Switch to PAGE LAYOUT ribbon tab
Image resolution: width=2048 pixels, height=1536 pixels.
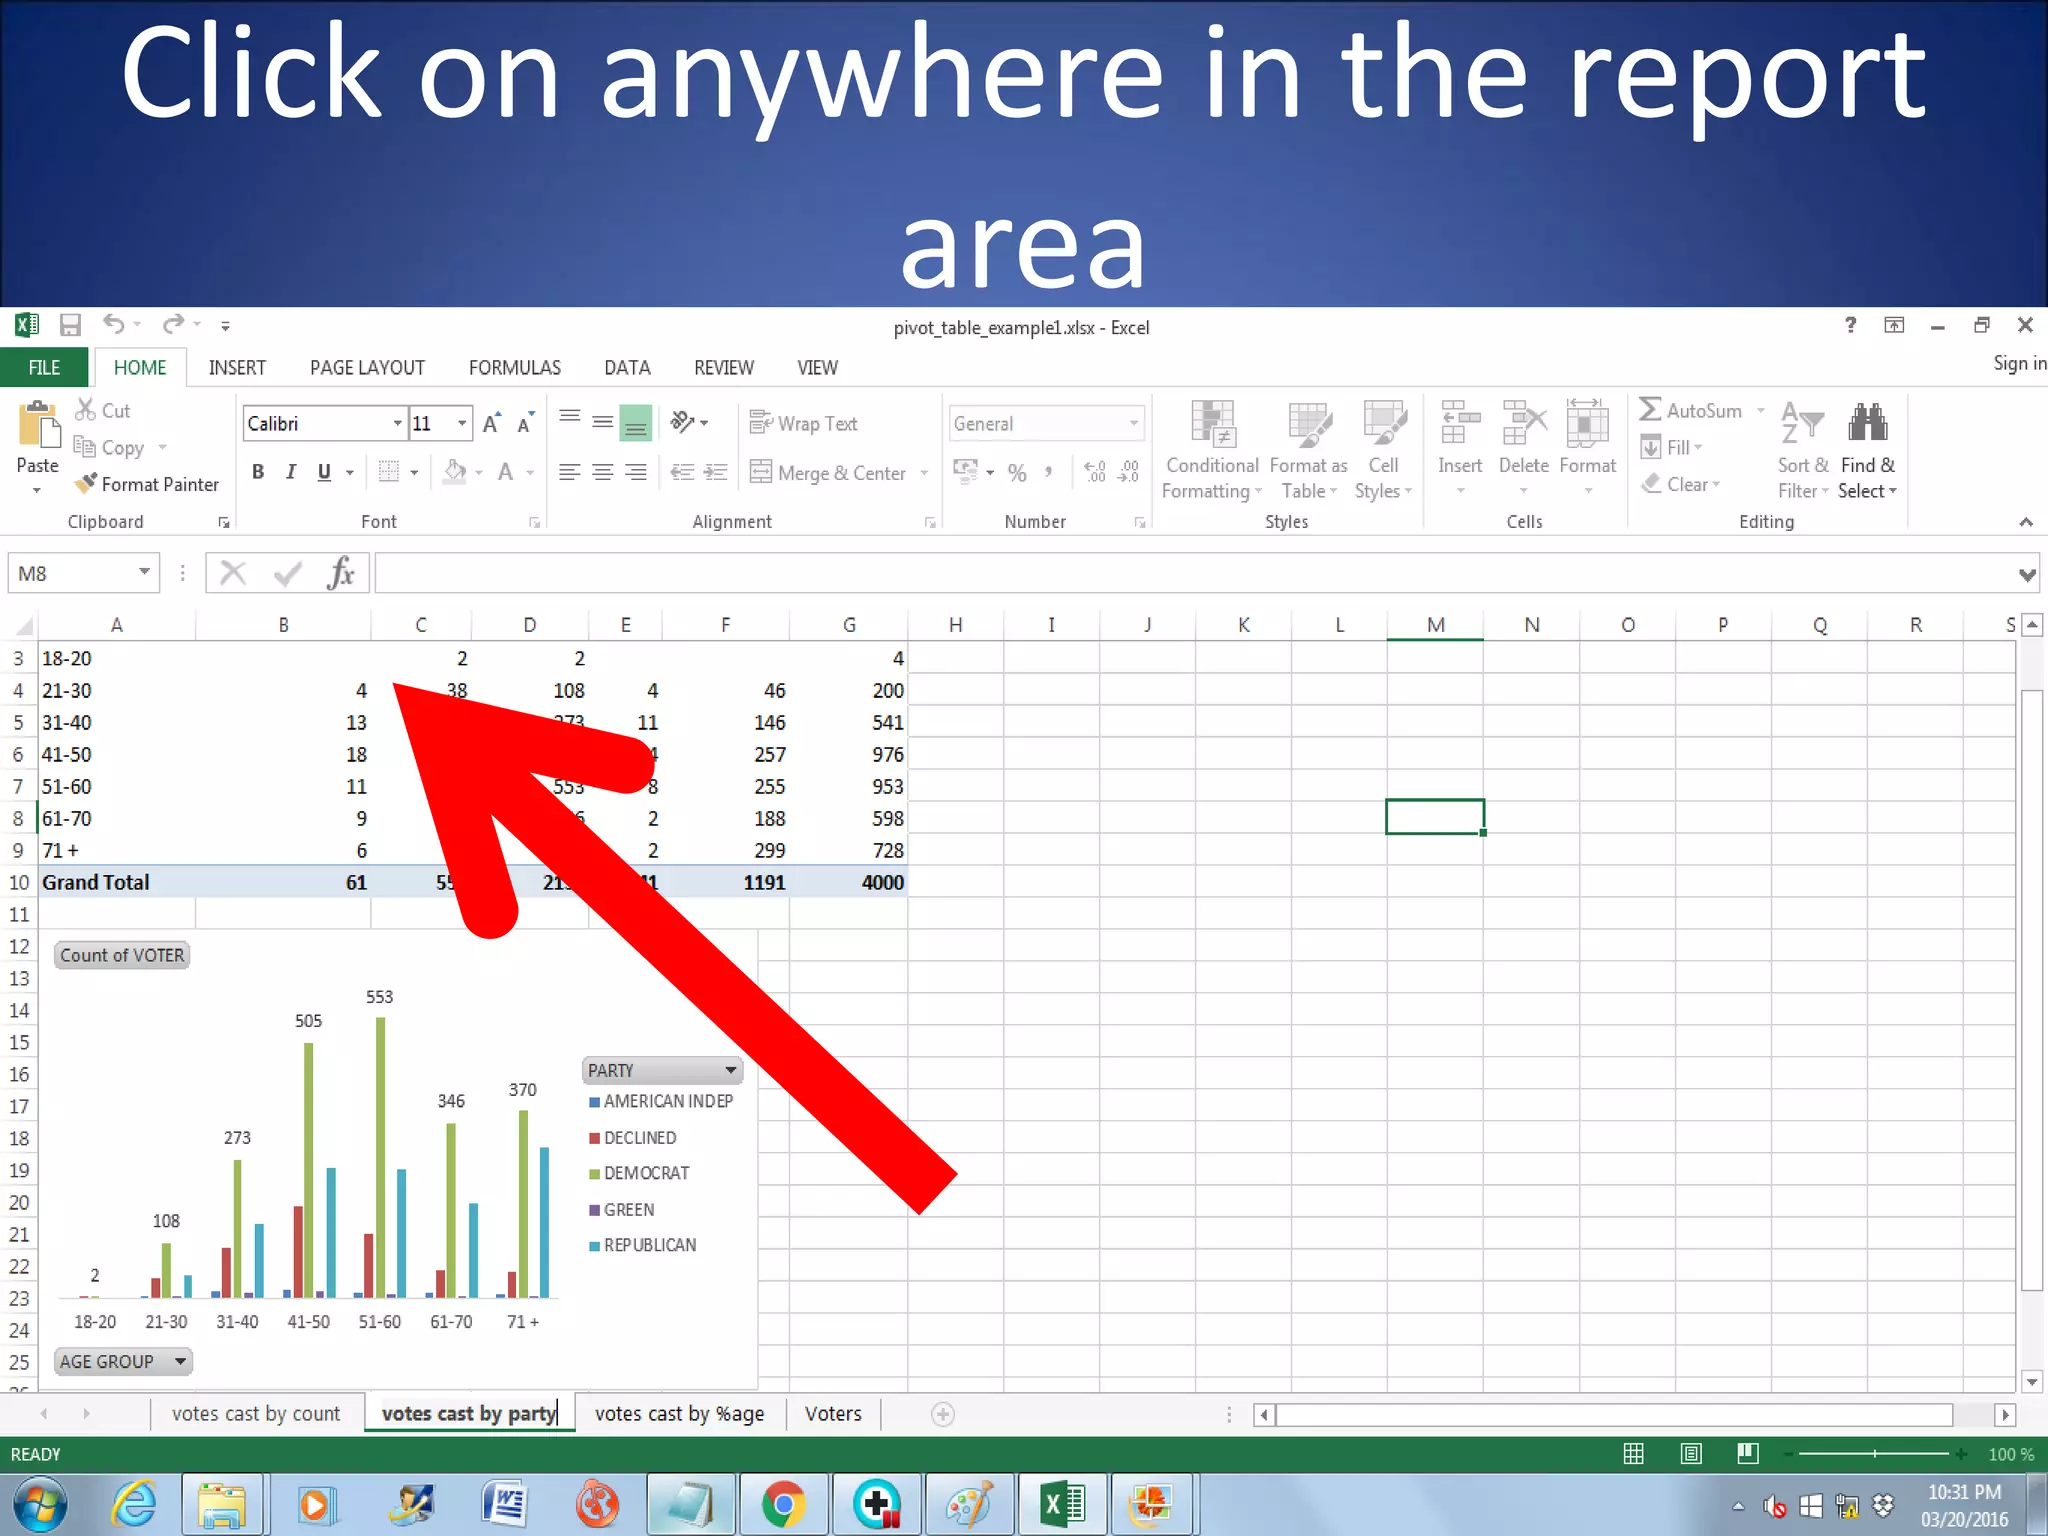[x=367, y=367]
